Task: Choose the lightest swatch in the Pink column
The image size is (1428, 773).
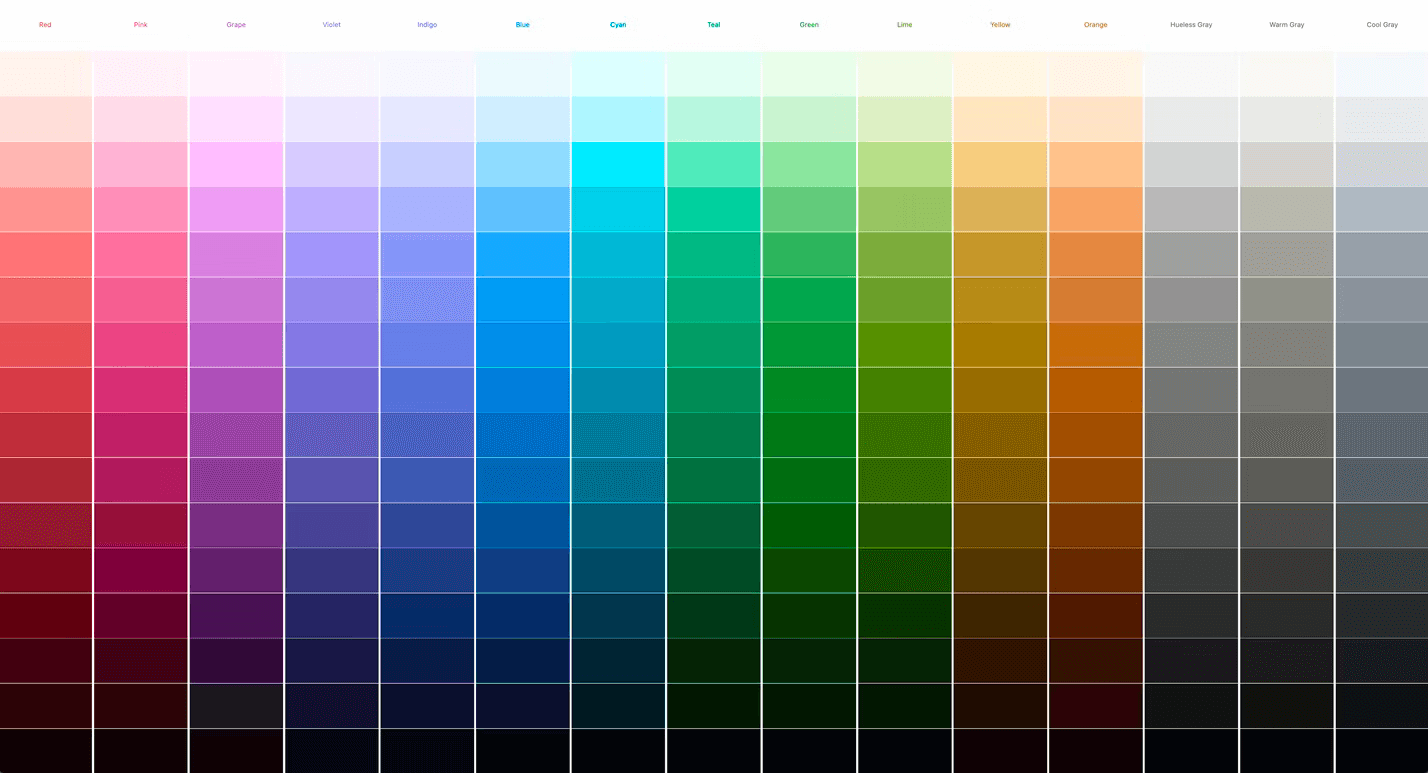Action: coord(141,74)
